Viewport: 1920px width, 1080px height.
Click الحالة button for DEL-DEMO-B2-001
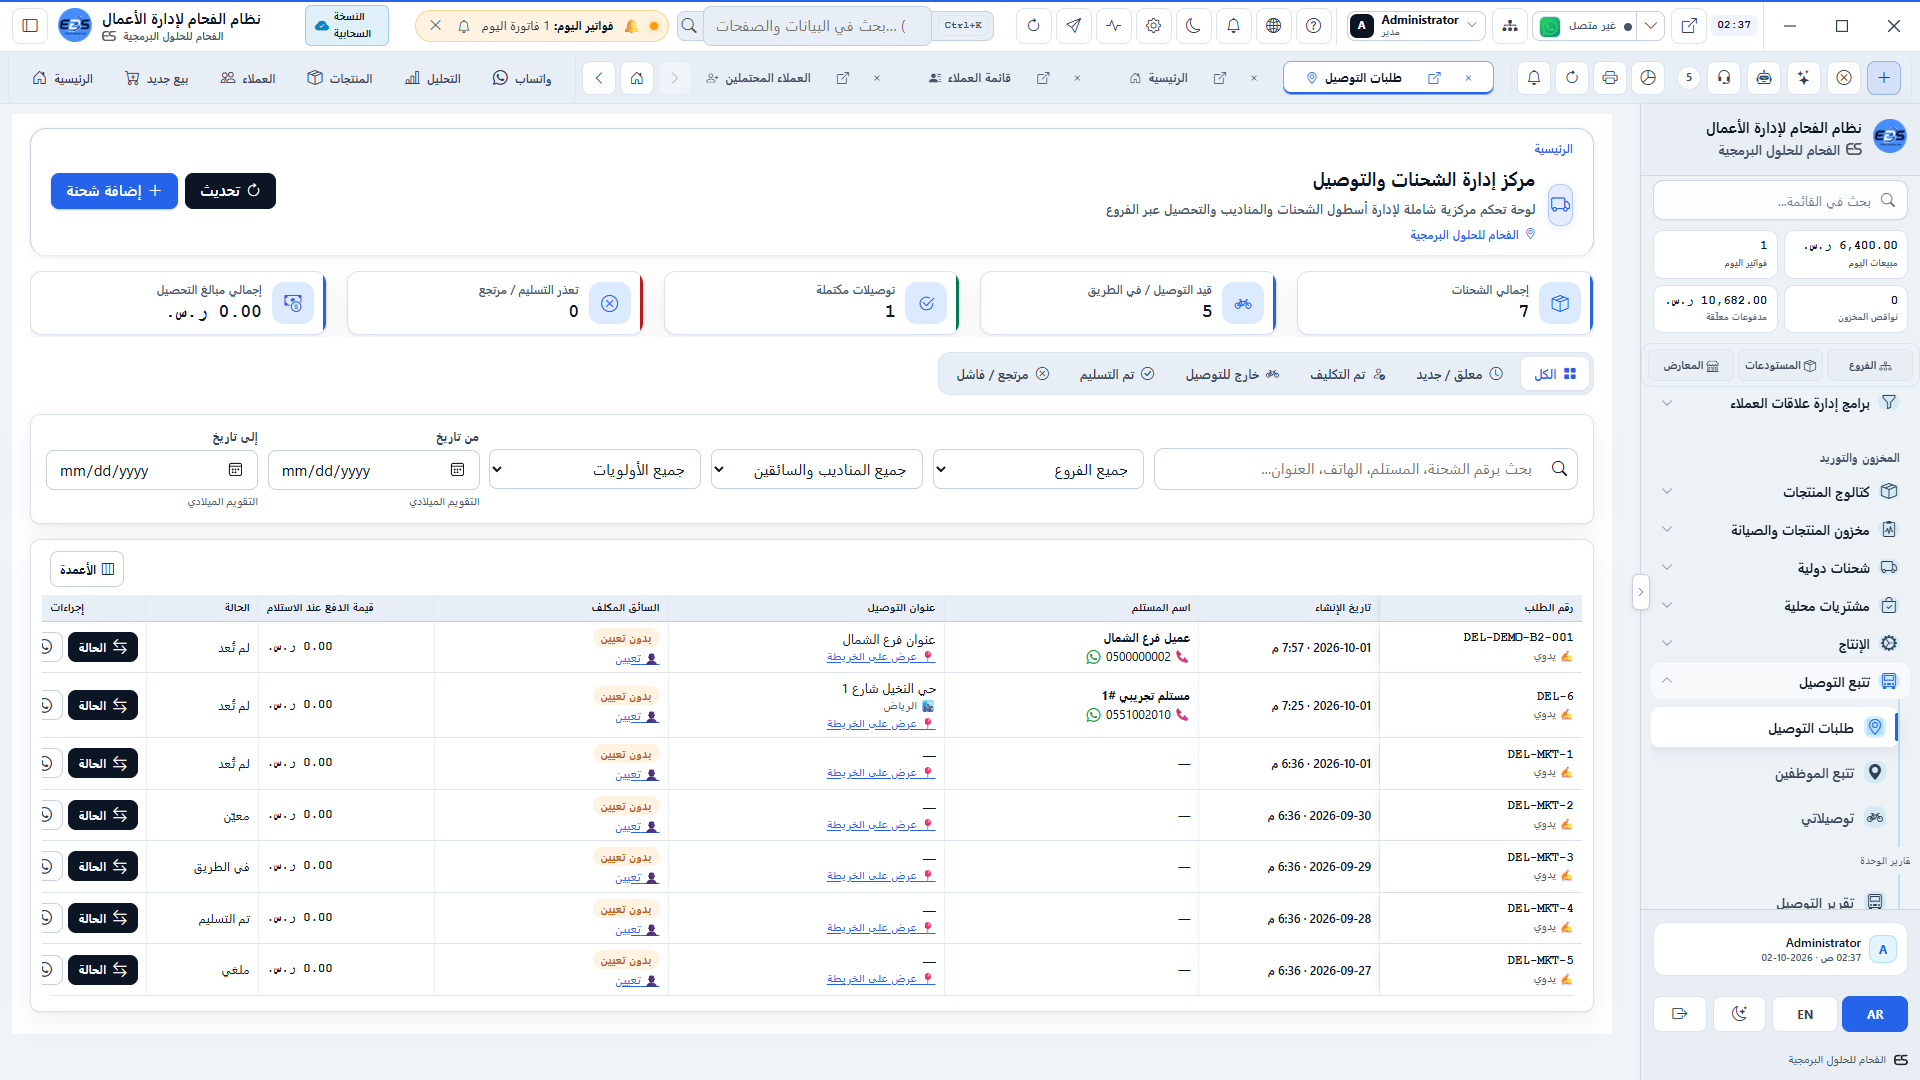click(x=103, y=647)
